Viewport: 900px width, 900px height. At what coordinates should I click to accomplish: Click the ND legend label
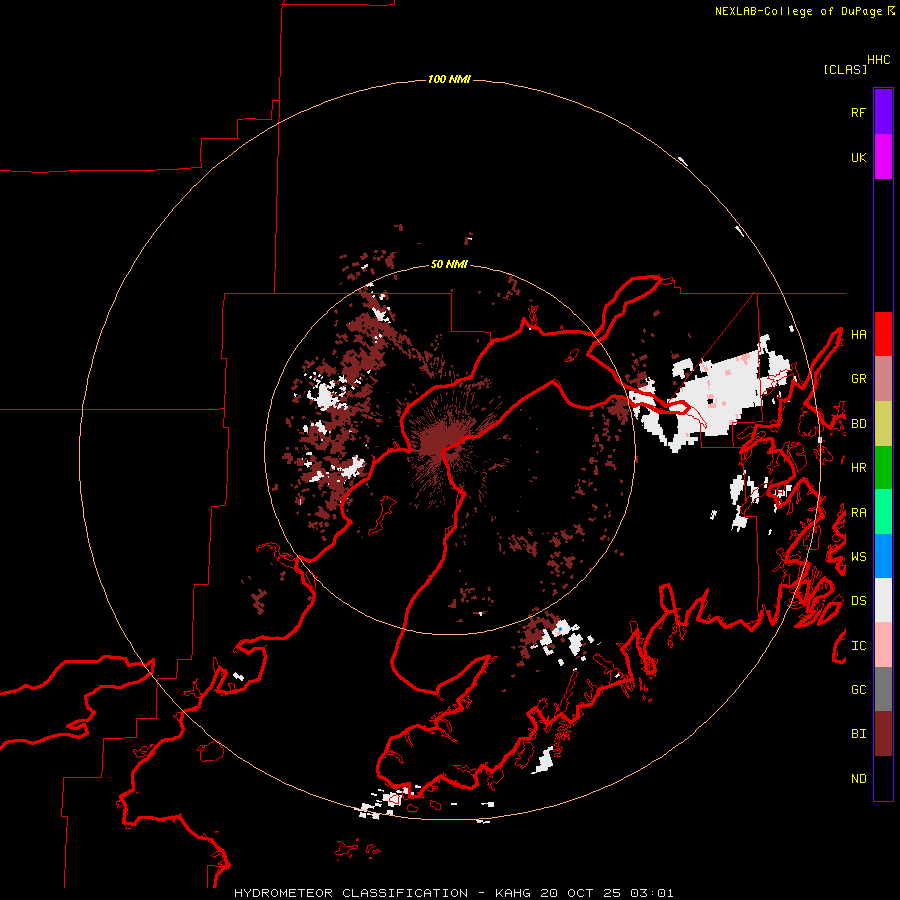coord(858,779)
